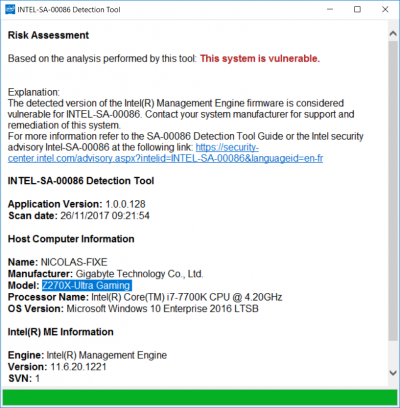Image resolution: width=400 pixels, height=408 pixels.
Task: Click the 'INTEL-SA-00086 Detection Tool' bold heading
Action: (81, 181)
